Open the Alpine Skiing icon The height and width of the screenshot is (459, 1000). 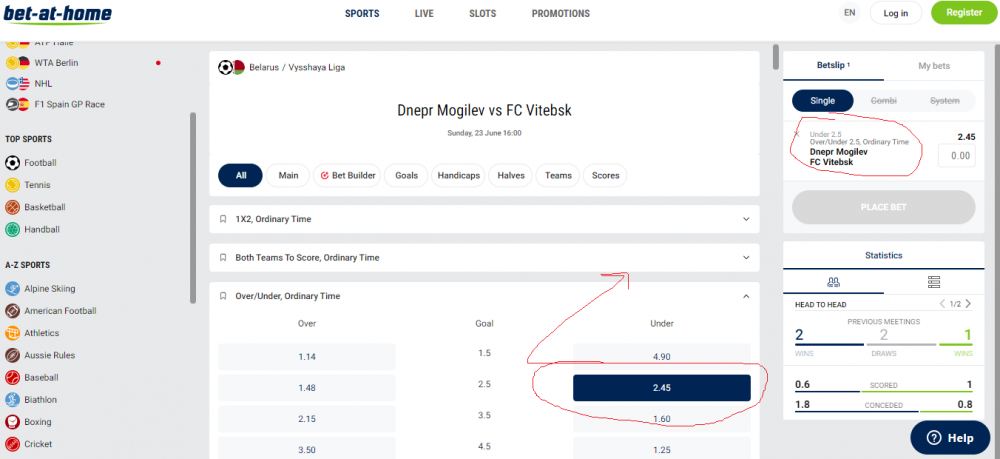coord(13,287)
